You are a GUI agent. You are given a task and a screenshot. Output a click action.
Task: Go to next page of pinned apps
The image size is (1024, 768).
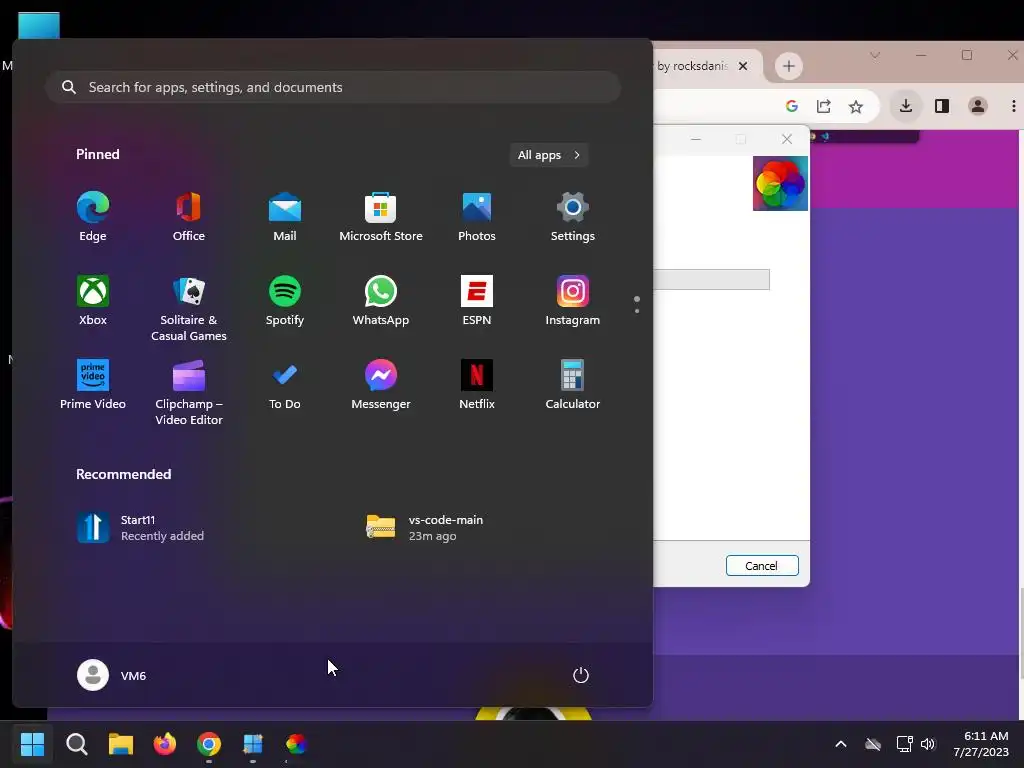click(x=637, y=311)
